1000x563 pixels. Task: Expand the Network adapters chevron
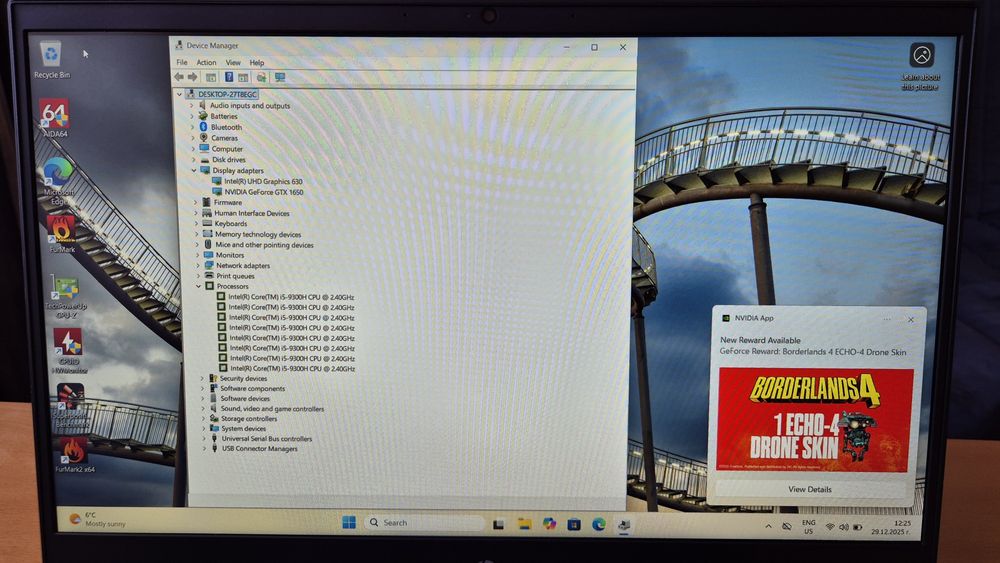point(198,266)
